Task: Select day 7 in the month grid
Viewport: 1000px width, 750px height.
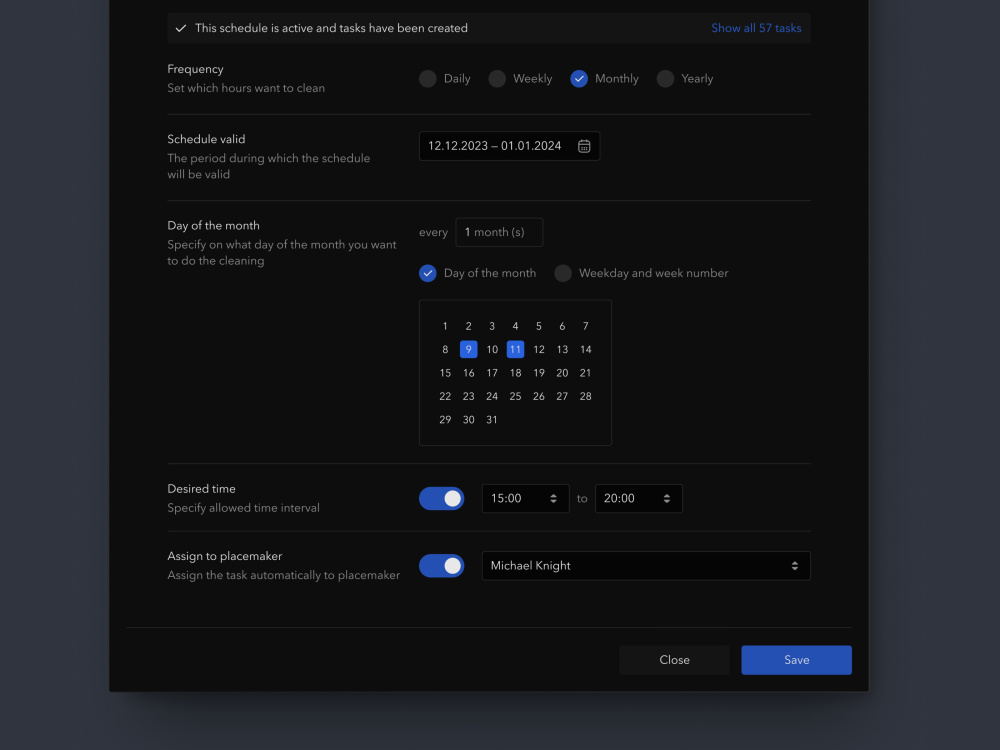Action: pos(585,326)
